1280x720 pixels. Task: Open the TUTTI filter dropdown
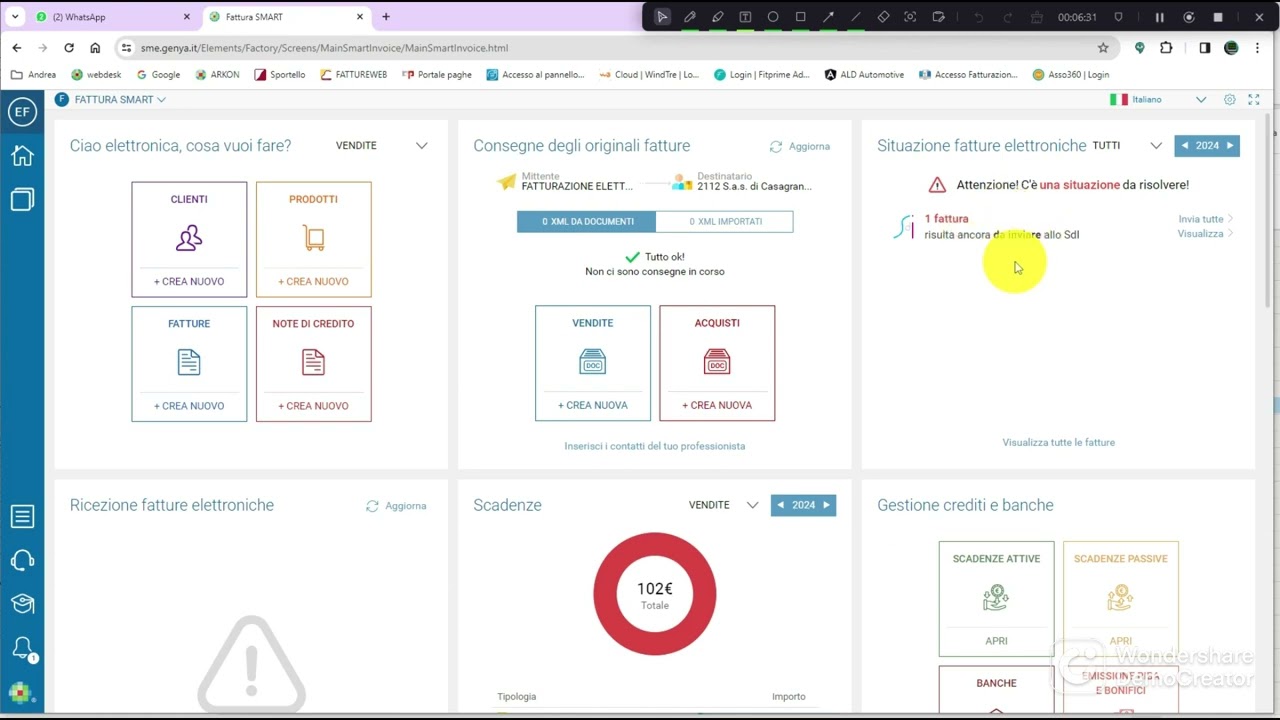tap(1127, 146)
